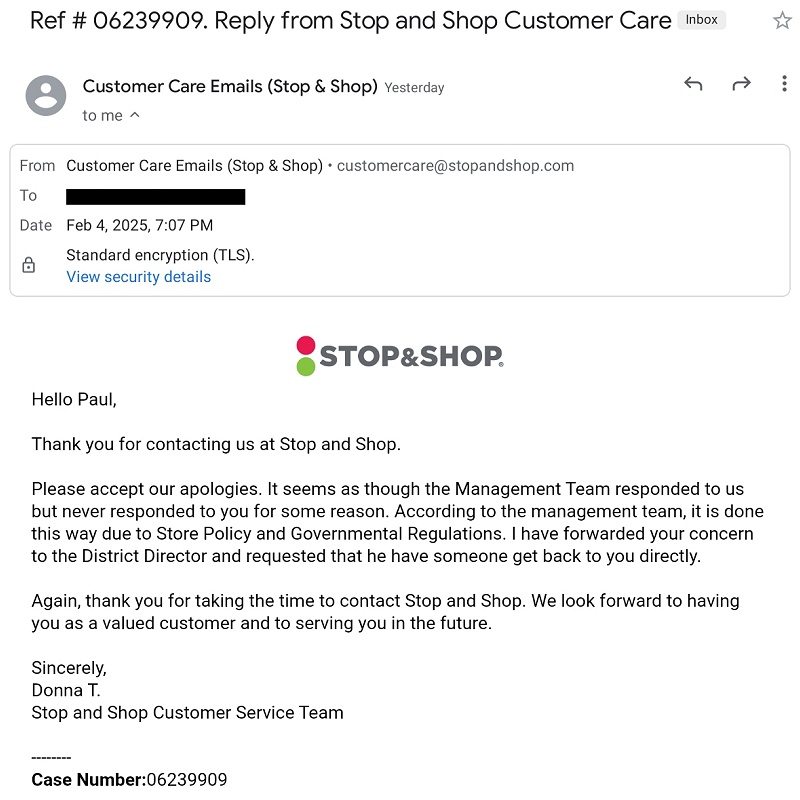Viewport: 800px width, 800px height.
Task: Click the lock encryption icon
Action: [x=29, y=265]
